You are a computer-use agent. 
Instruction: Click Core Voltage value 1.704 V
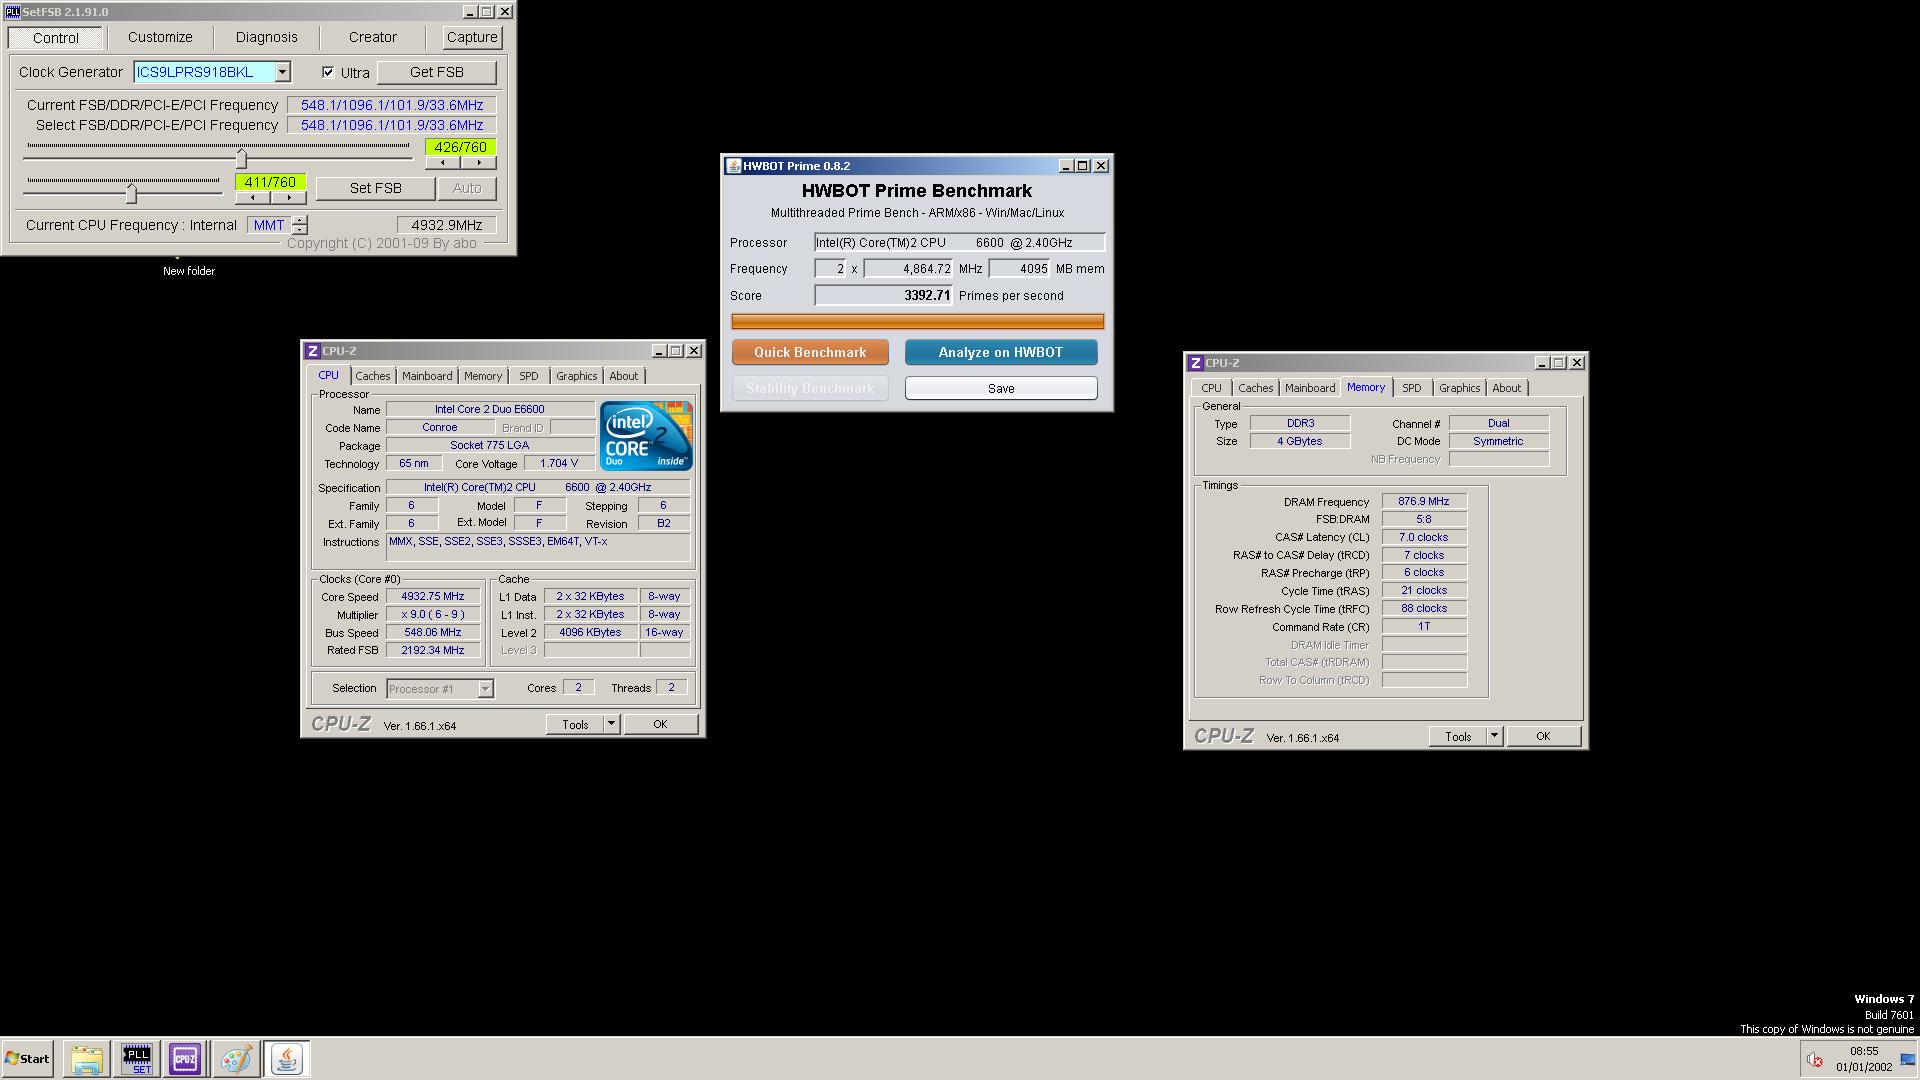[x=558, y=464]
